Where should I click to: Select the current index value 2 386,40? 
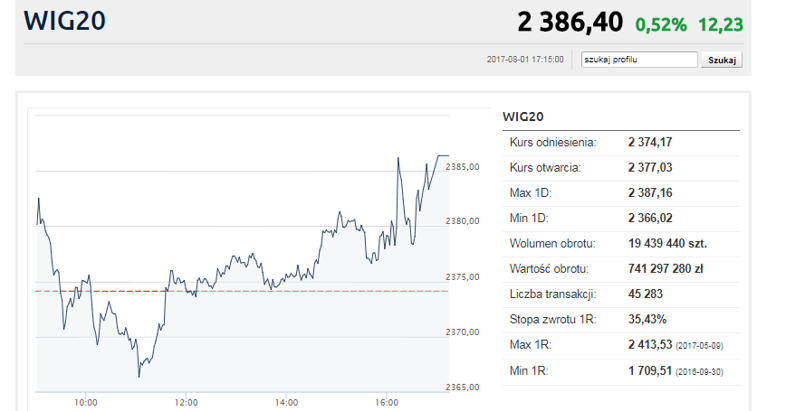569,21
